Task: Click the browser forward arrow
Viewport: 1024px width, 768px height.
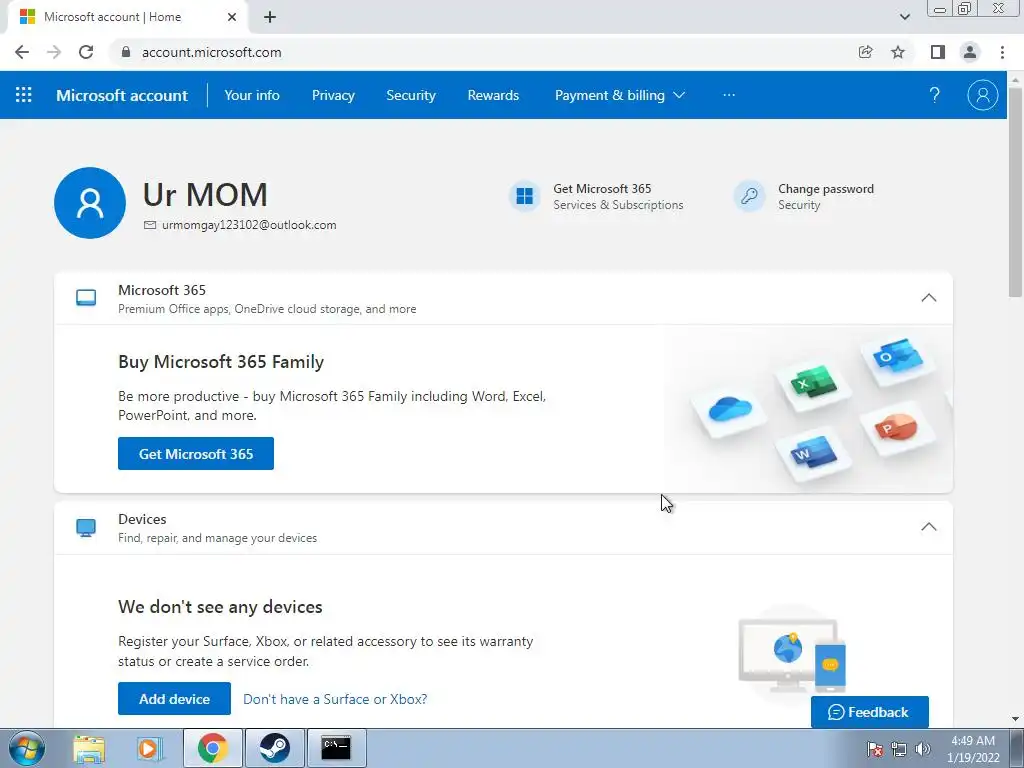Action: (54, 52)
